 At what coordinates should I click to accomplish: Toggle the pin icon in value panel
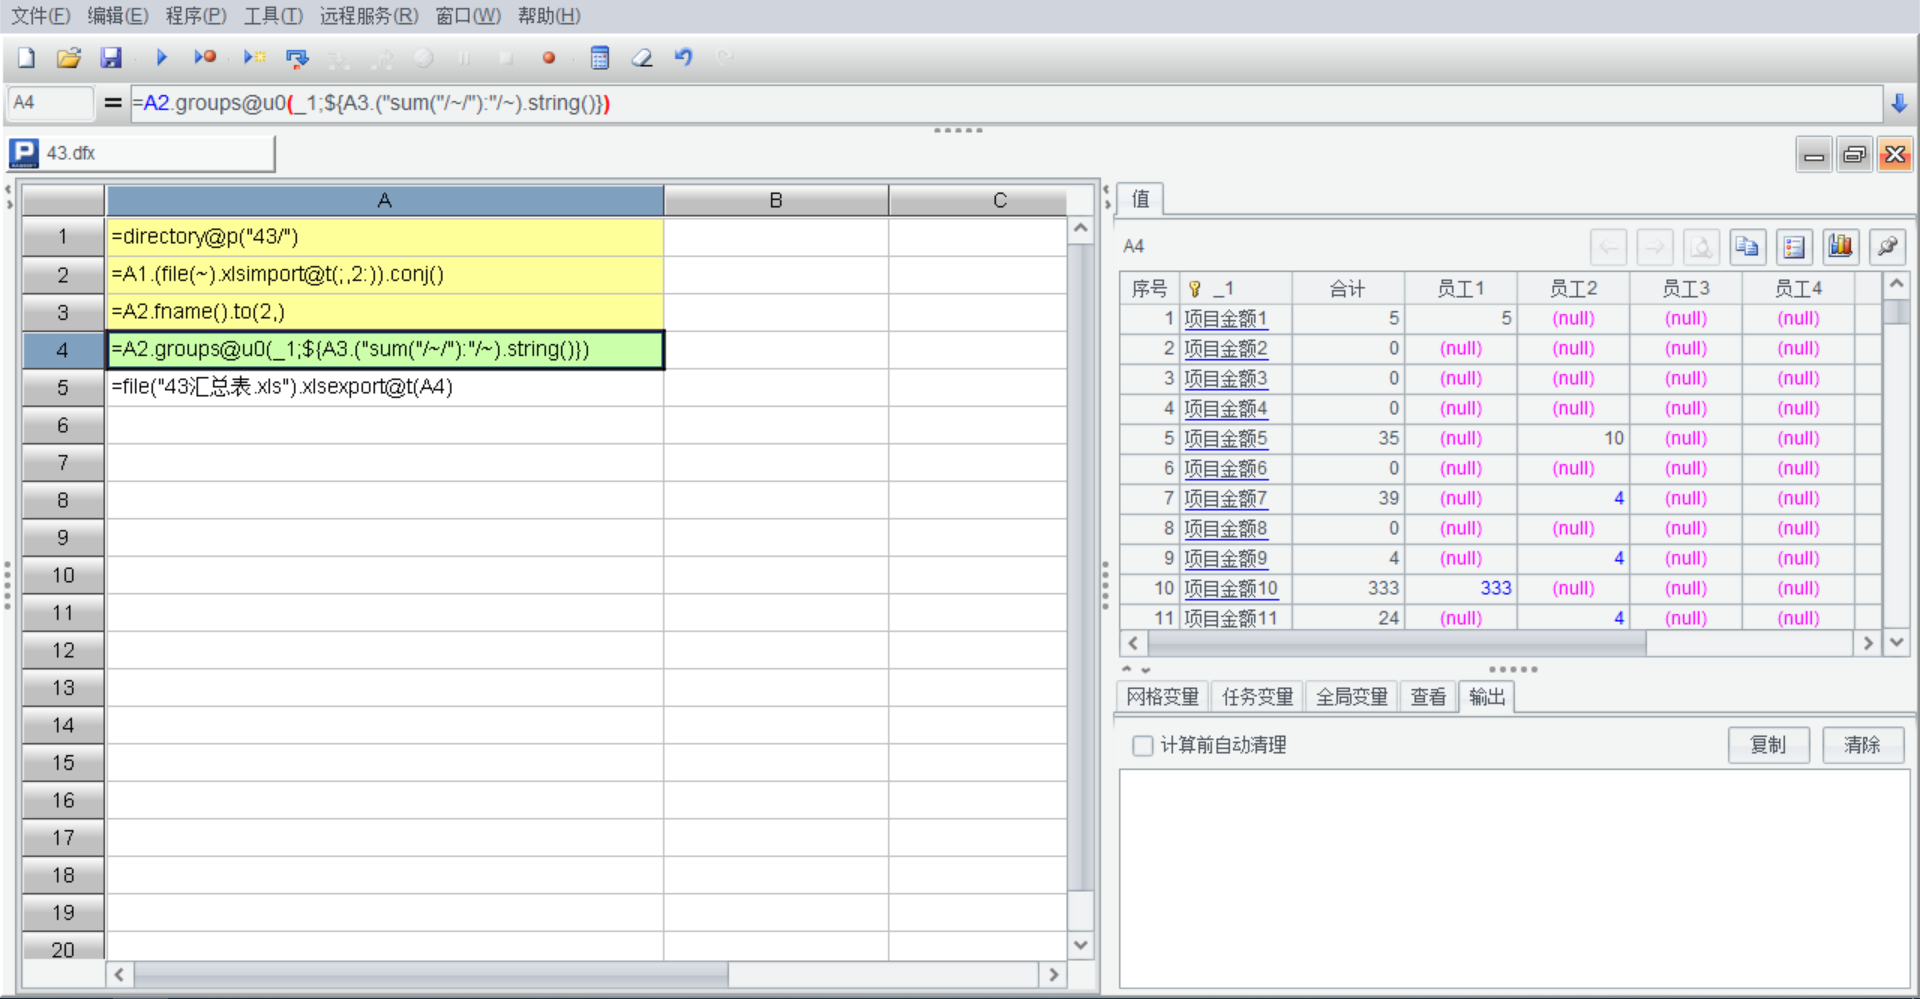point(1887,247)
